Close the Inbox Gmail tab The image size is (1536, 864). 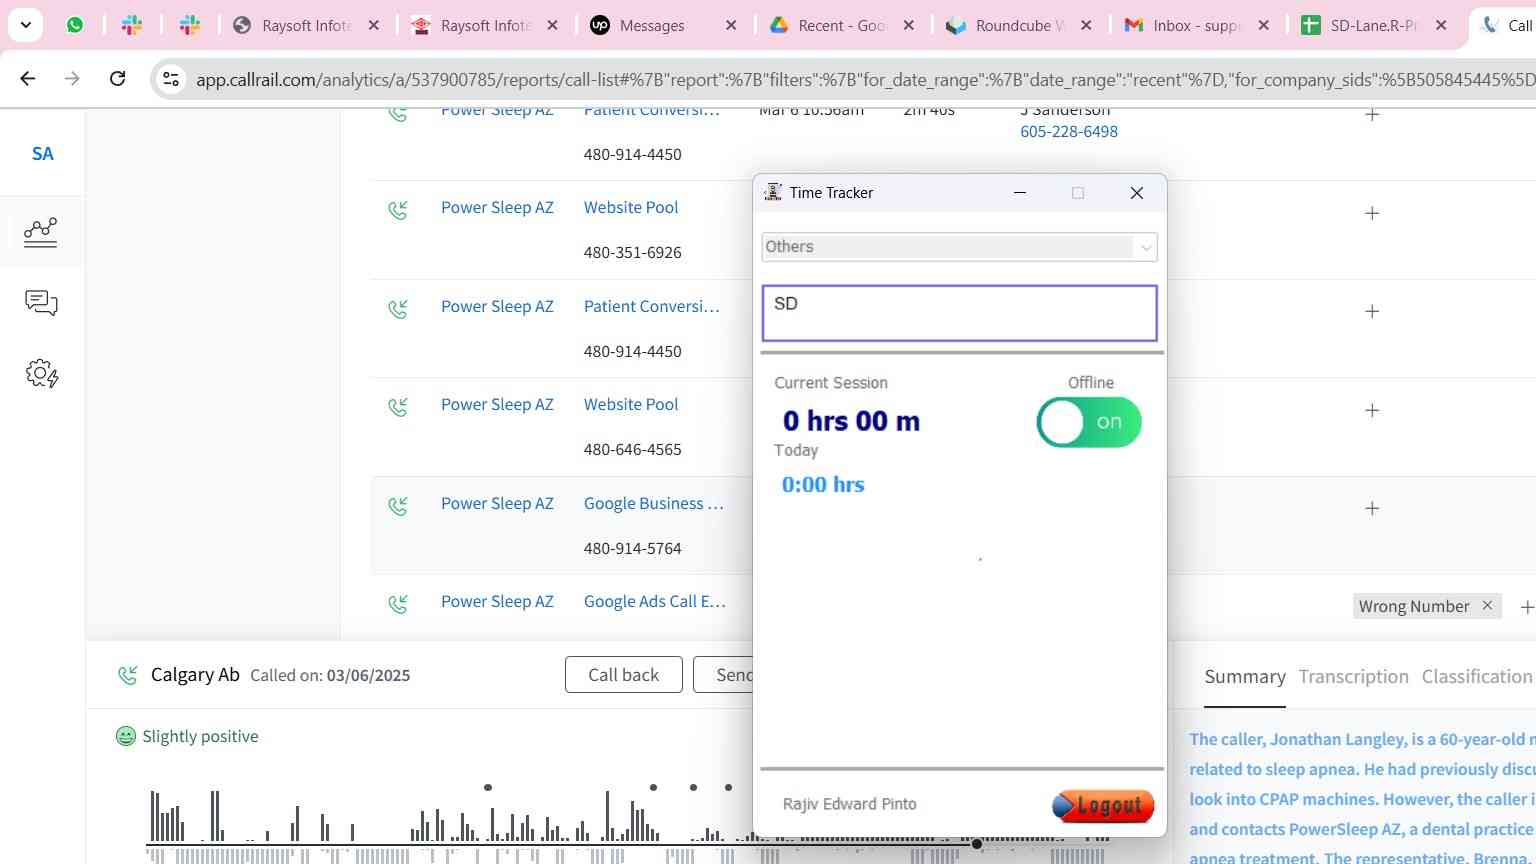[1264, 25]
